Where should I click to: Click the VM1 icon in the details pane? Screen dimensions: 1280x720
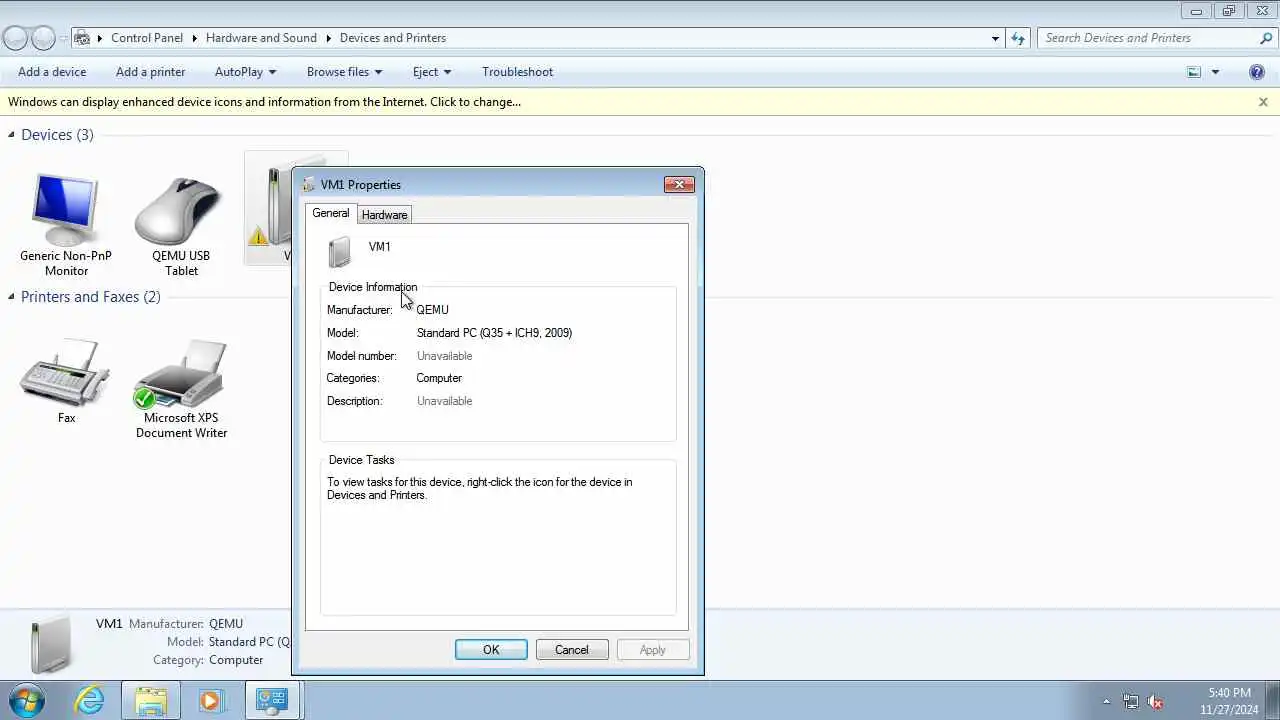[51, 645]
